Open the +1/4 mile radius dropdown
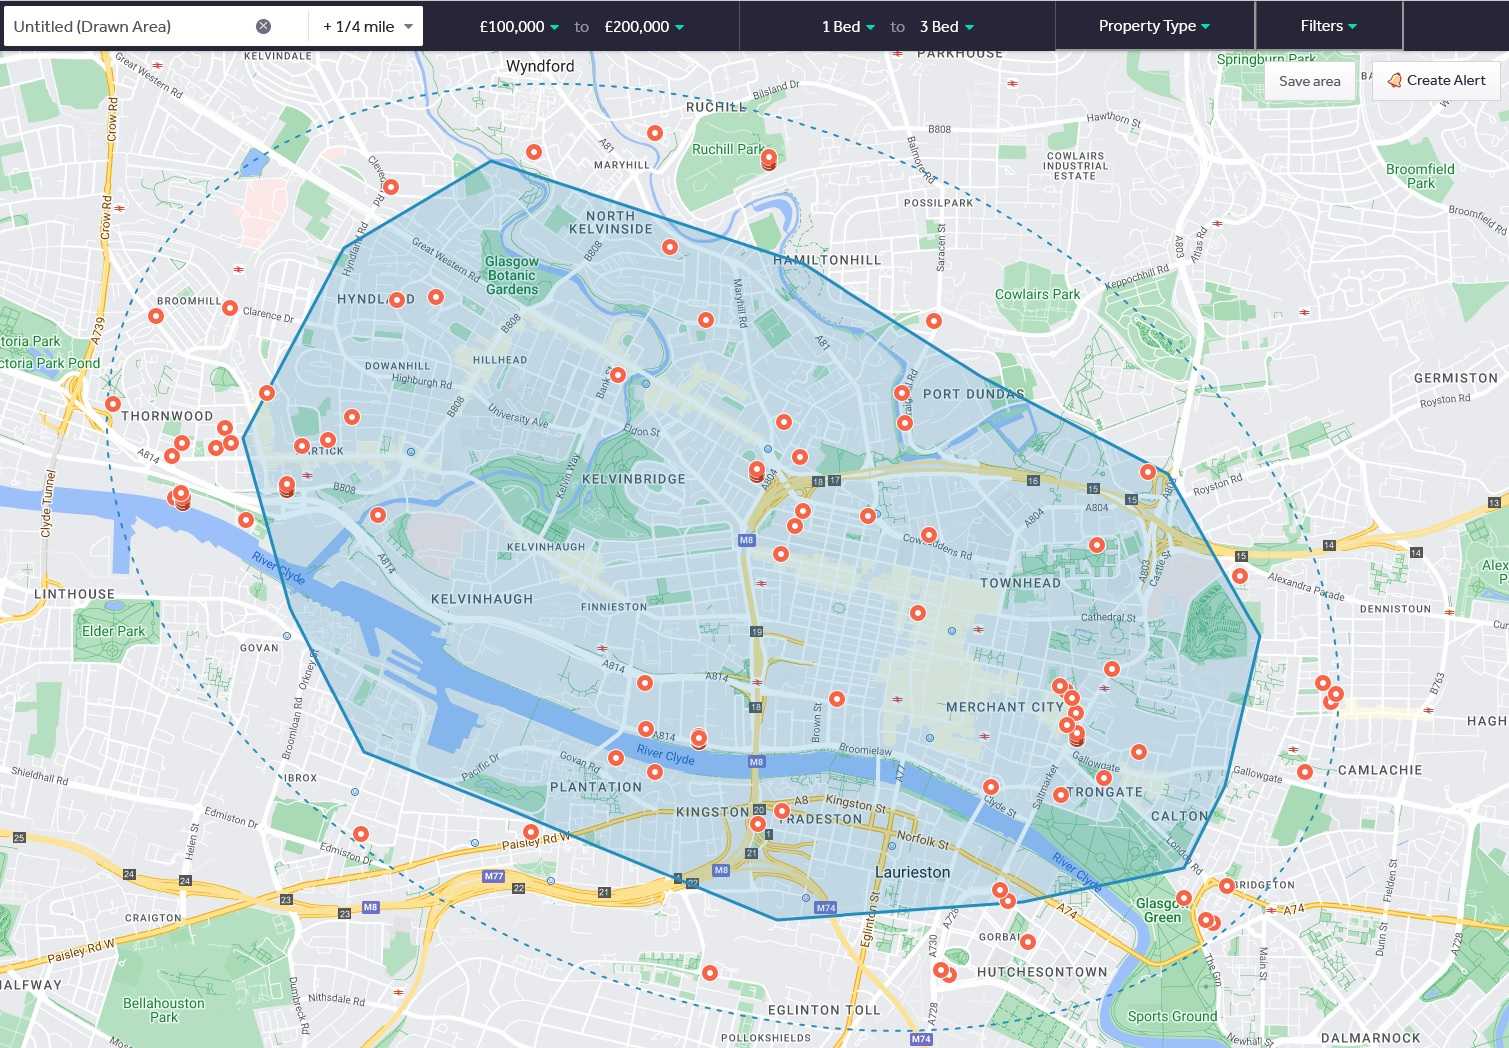The width and height of the screenshot is (1509, 1048). click(366, 27)
